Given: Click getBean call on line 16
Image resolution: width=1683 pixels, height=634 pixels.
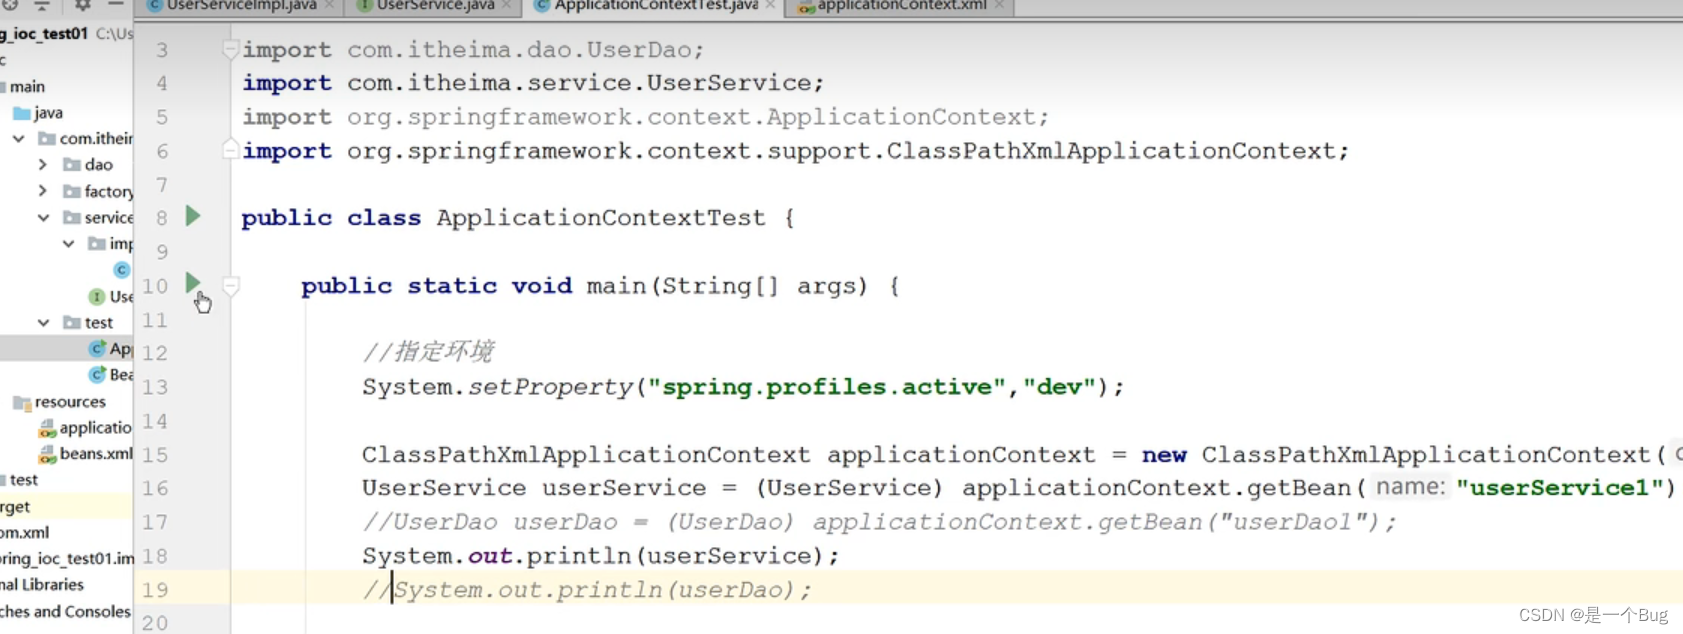Looking at the screenshot, I should (x=1298, y=488).
